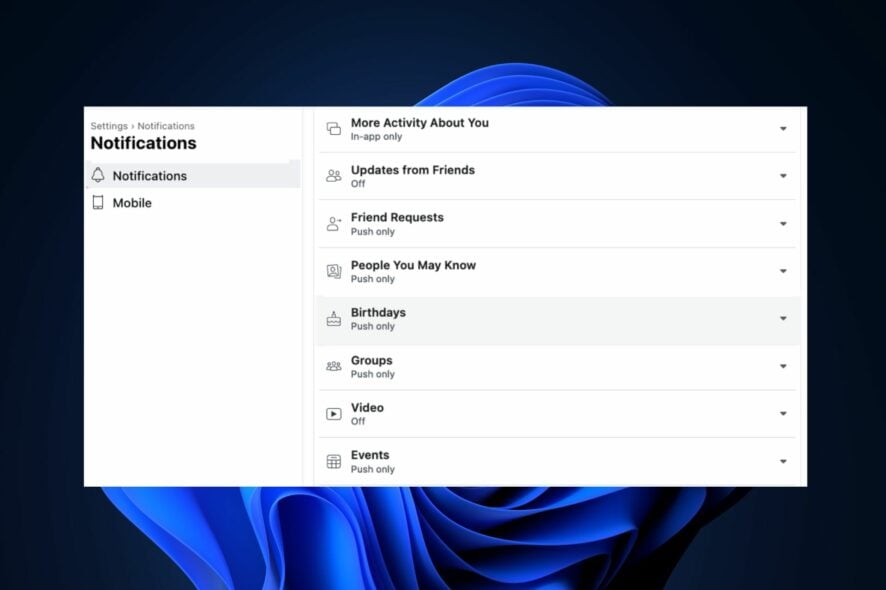Expand Updates from Friends dropdown arrow

click(783, 176)
